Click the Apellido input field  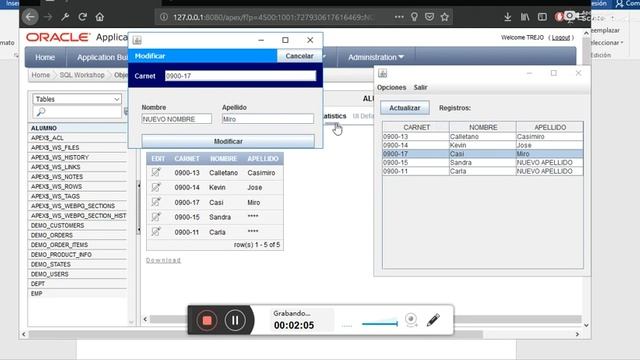(x=268, y=119)
